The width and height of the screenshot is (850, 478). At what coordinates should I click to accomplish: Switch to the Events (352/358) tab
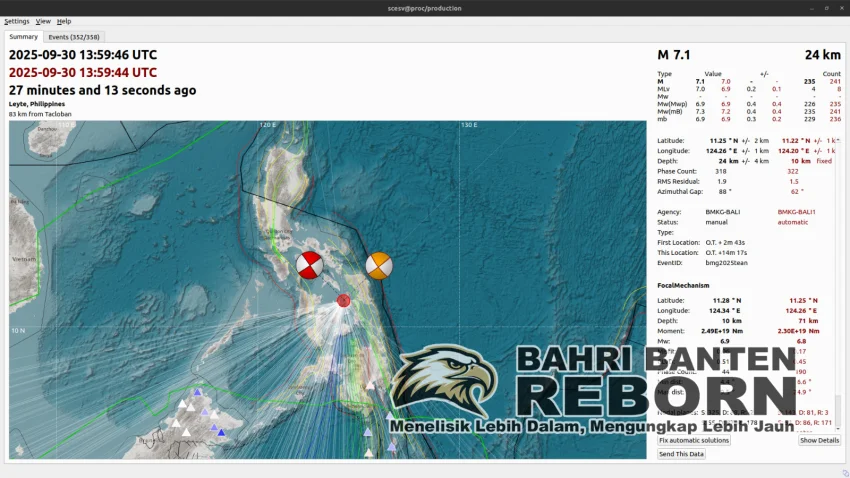click(73, 37)
